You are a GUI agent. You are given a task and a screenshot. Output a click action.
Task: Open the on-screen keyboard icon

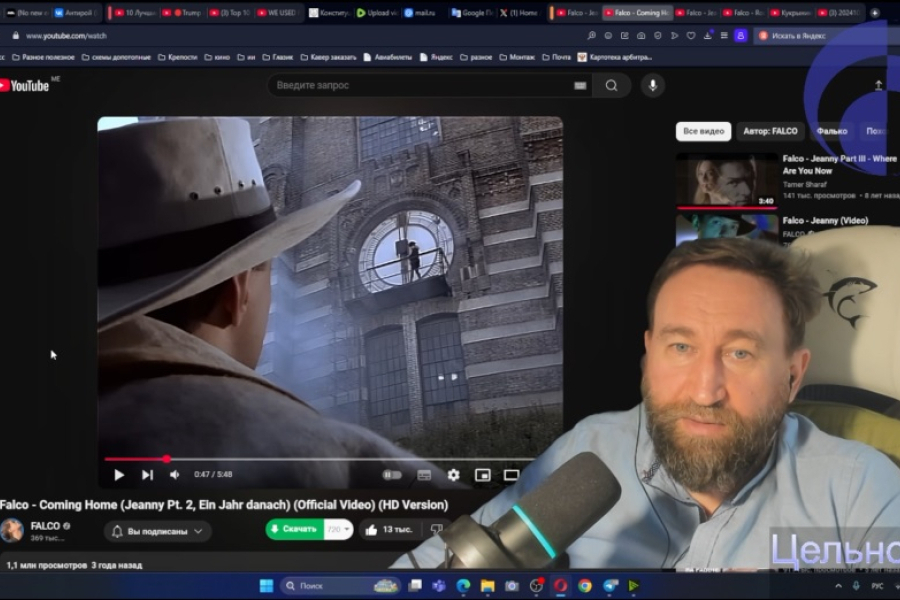pyautogui.click(x=580, y=86)
